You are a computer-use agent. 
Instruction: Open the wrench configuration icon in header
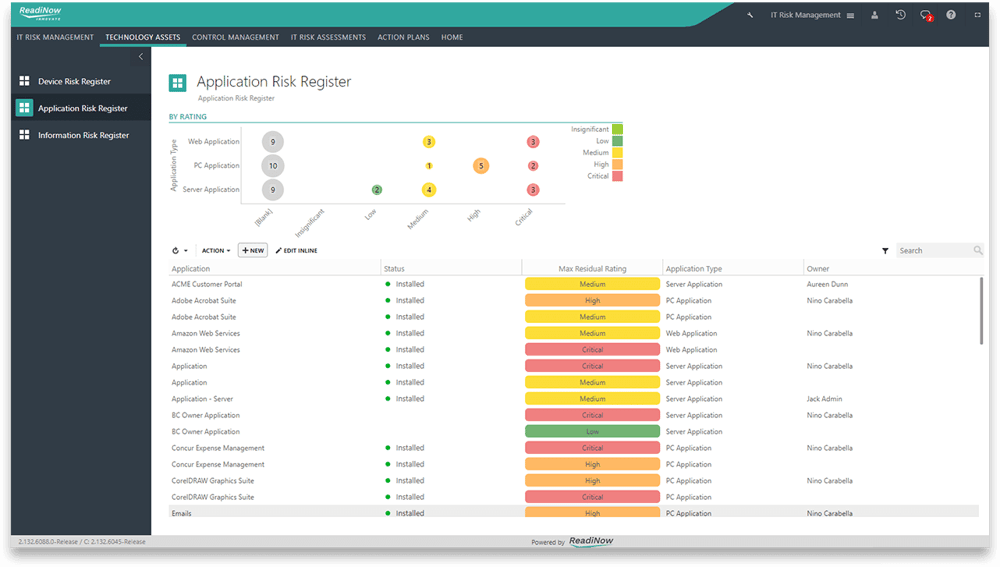pos(750,15)
